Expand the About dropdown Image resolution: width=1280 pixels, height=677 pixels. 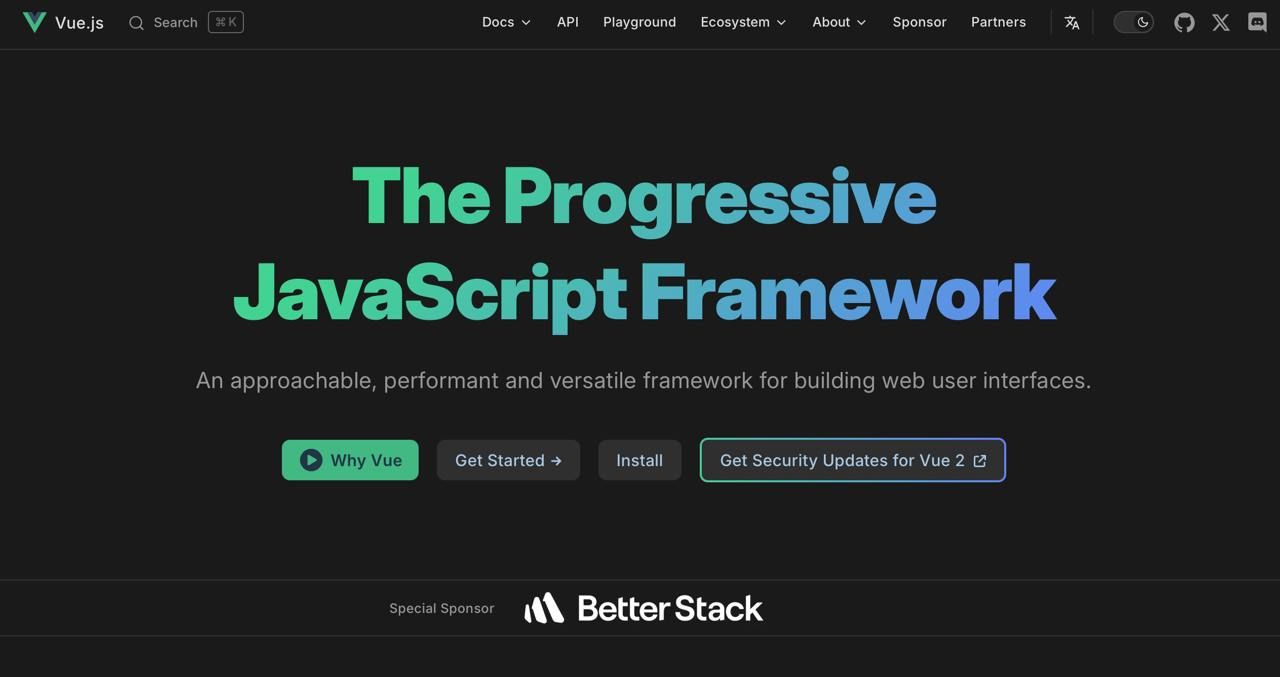(x=839, y=22)
